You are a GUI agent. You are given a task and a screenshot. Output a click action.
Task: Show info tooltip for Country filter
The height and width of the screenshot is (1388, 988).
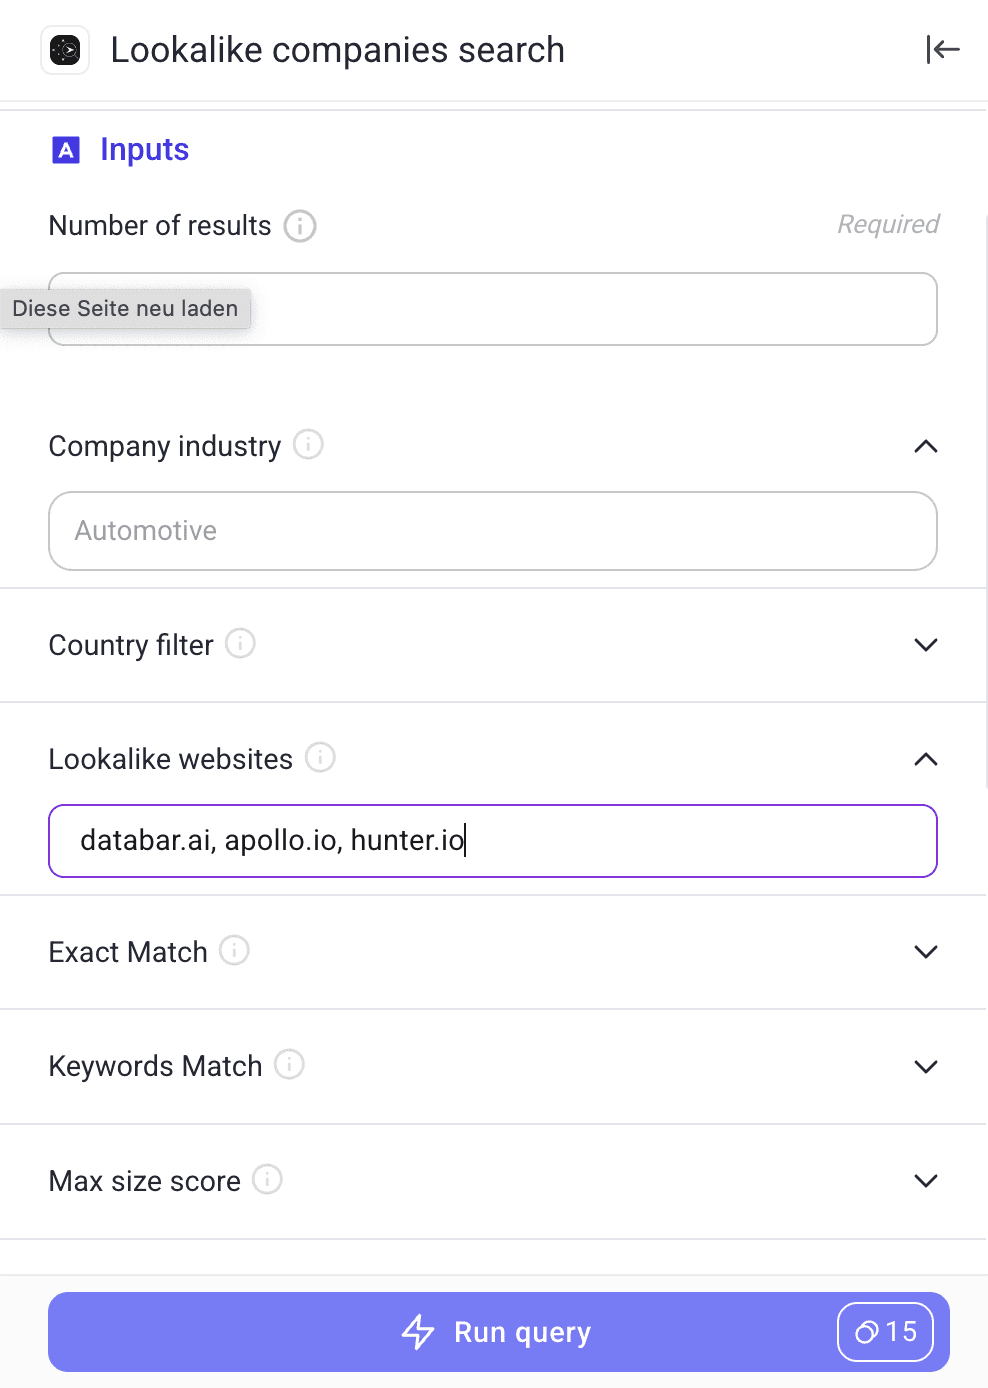[x=240, y=643]
